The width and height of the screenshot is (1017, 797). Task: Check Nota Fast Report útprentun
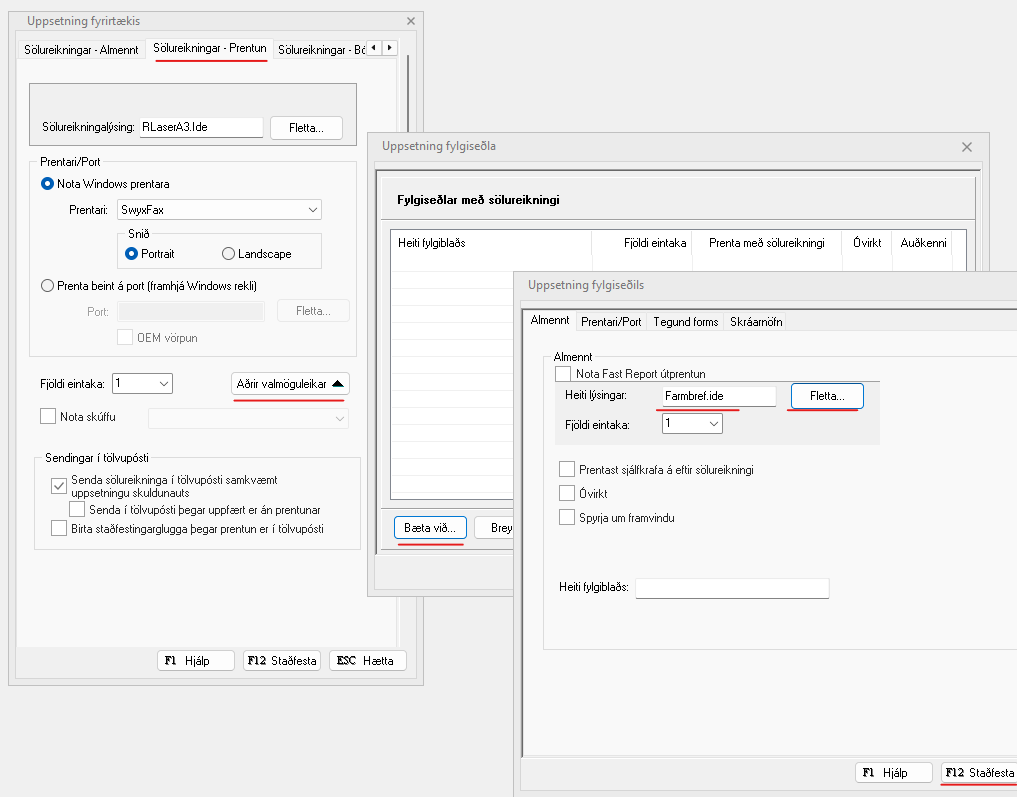(x=563, y=373)
